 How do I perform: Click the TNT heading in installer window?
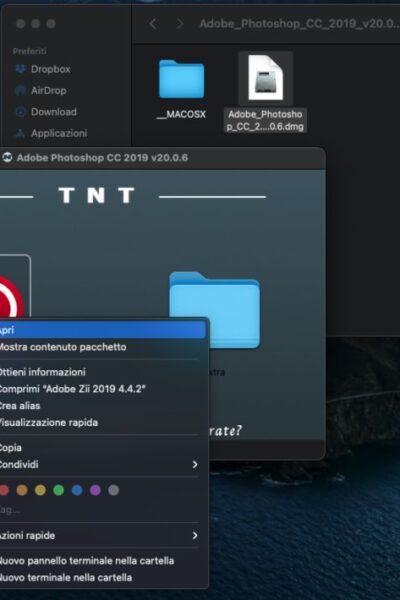[96, 195]
